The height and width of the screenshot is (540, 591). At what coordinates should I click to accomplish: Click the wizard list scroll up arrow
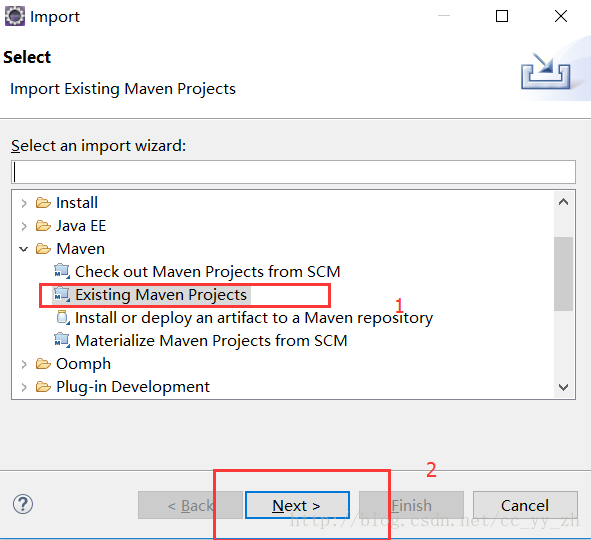click(x=563, y=202)
